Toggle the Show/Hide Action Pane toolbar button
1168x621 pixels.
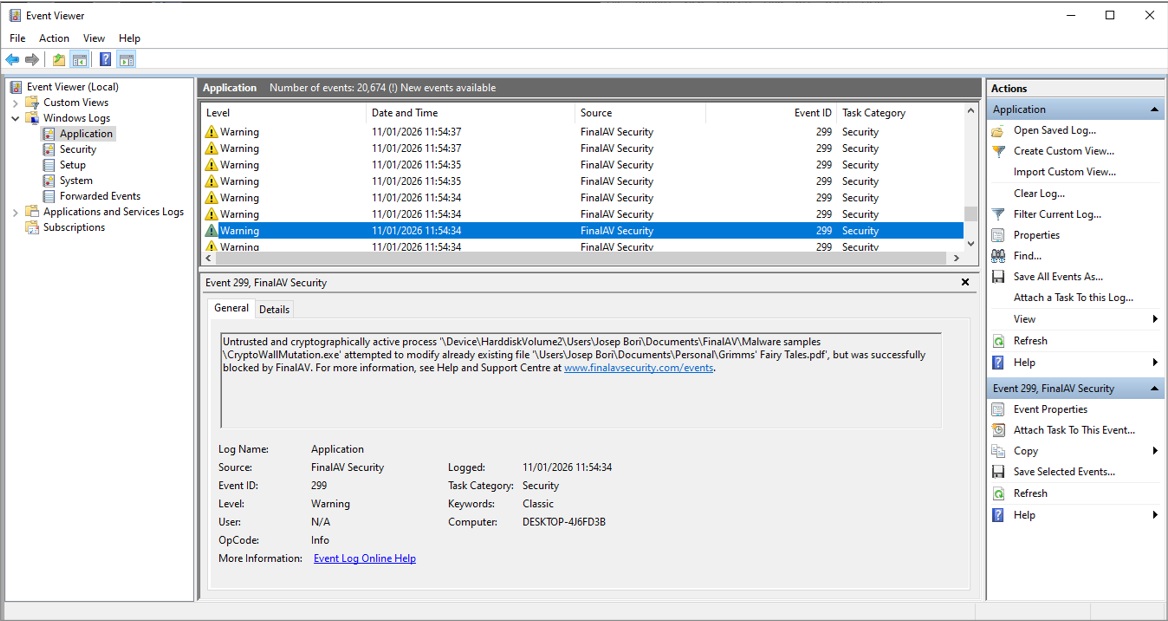pyautogui.click(x=126, y=60)
